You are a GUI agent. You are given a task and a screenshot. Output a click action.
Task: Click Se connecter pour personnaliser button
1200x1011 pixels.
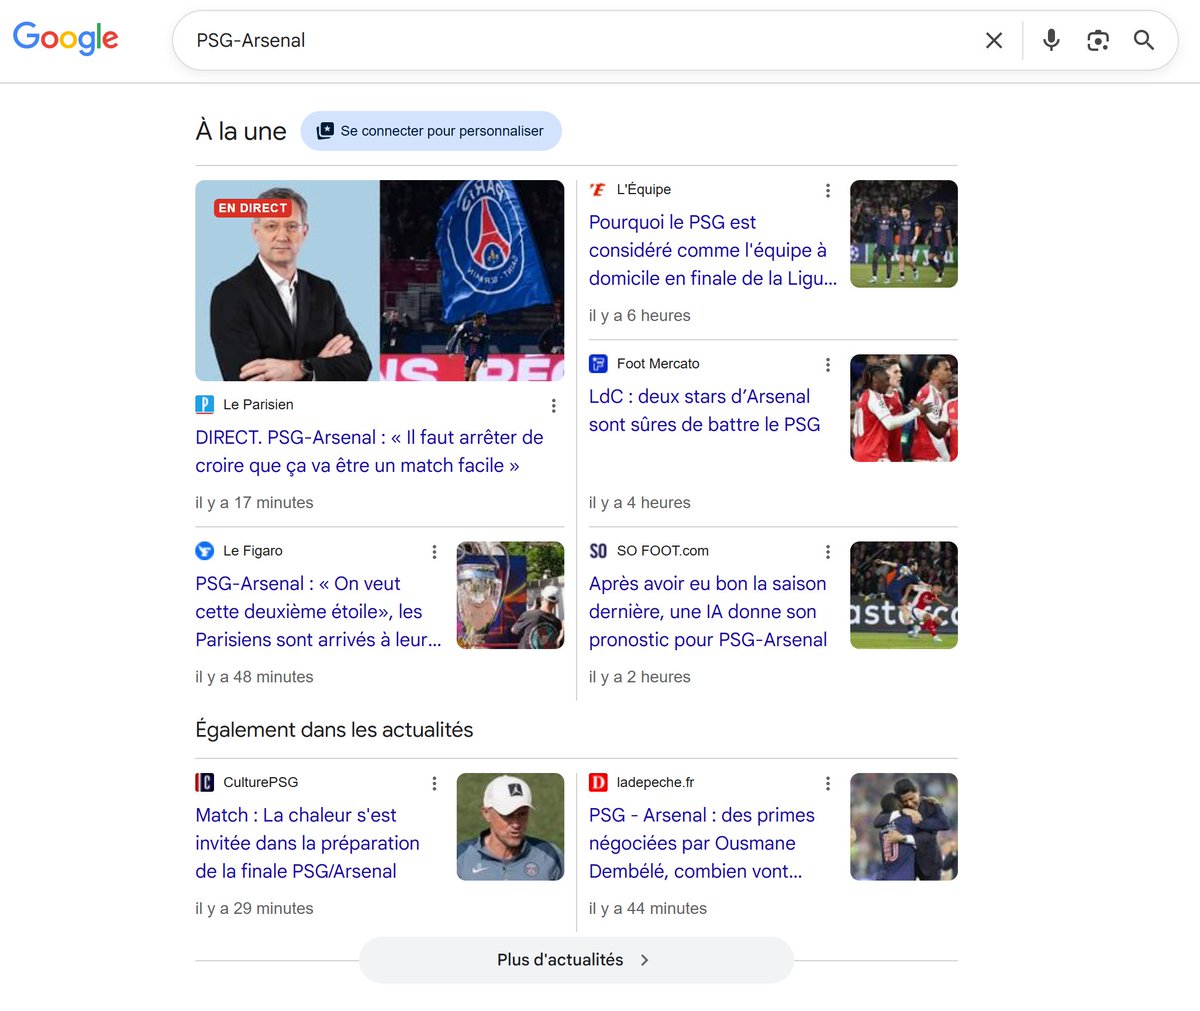[x=431, y=131]
